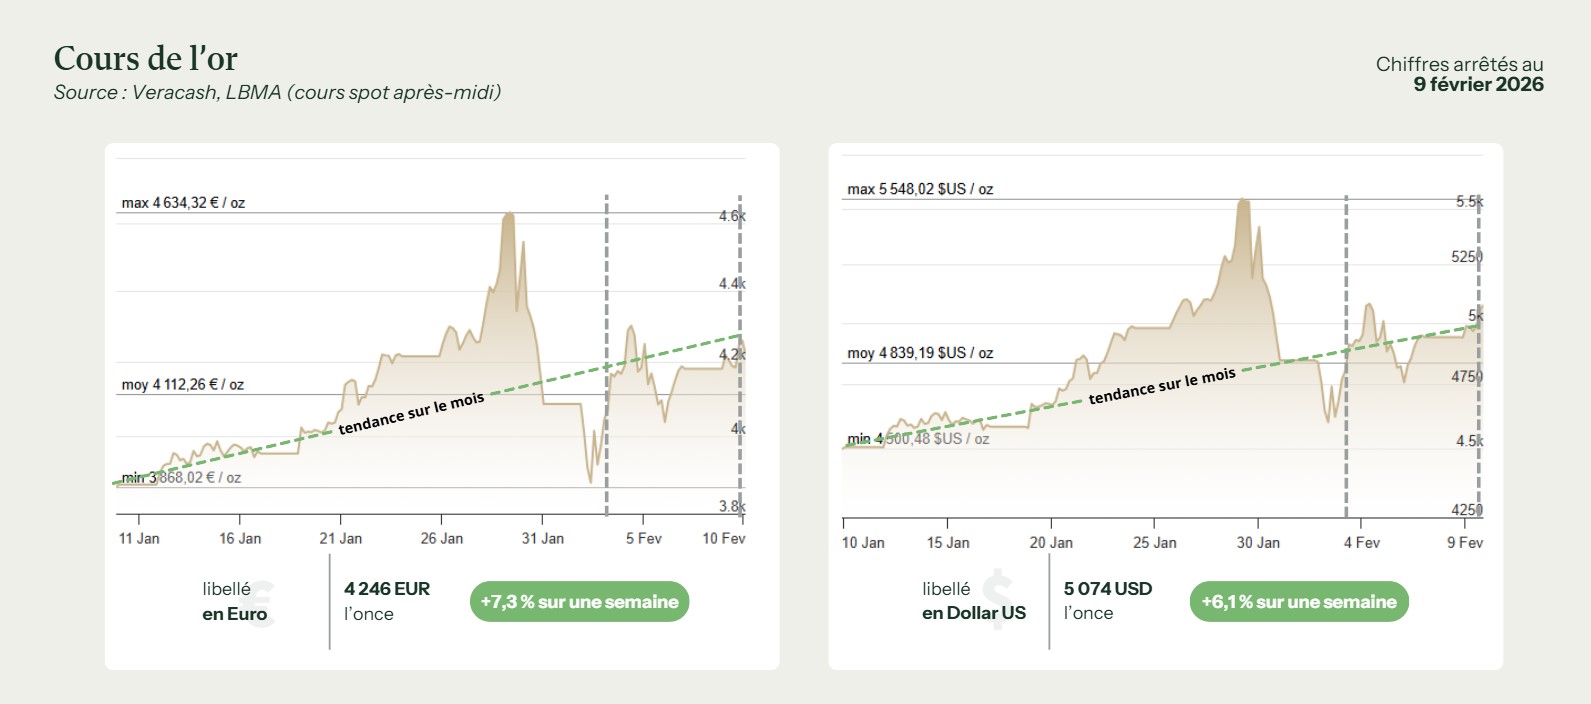
Task: Click the 30 Jan tick on Dollar chart
Action: pyautogui.click(x=1258, y=542)
